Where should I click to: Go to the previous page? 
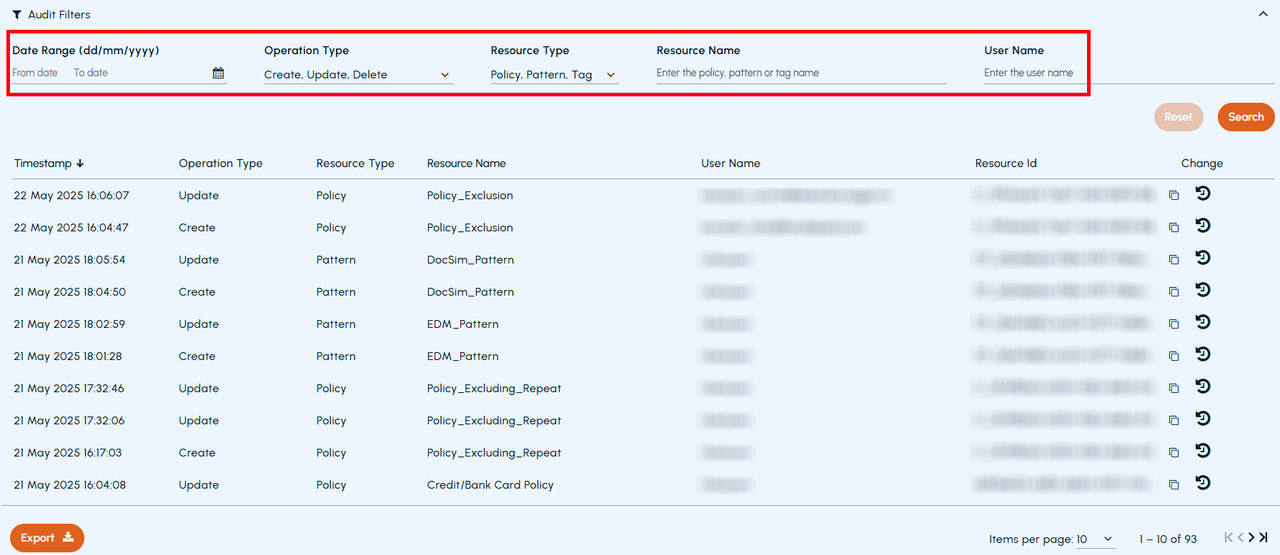(1240, 538)
